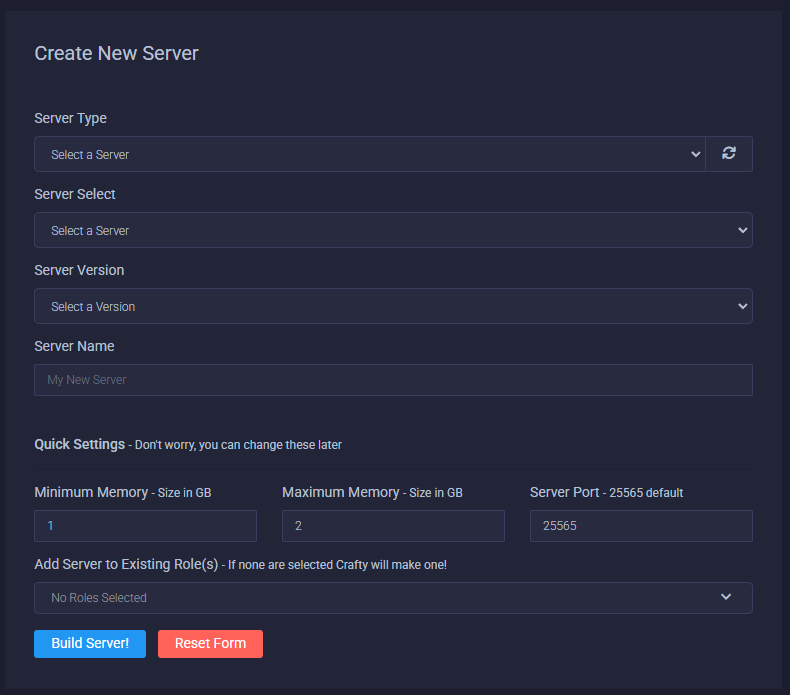
Task: Click the Server Port label
Action: [x=564, y=492]
